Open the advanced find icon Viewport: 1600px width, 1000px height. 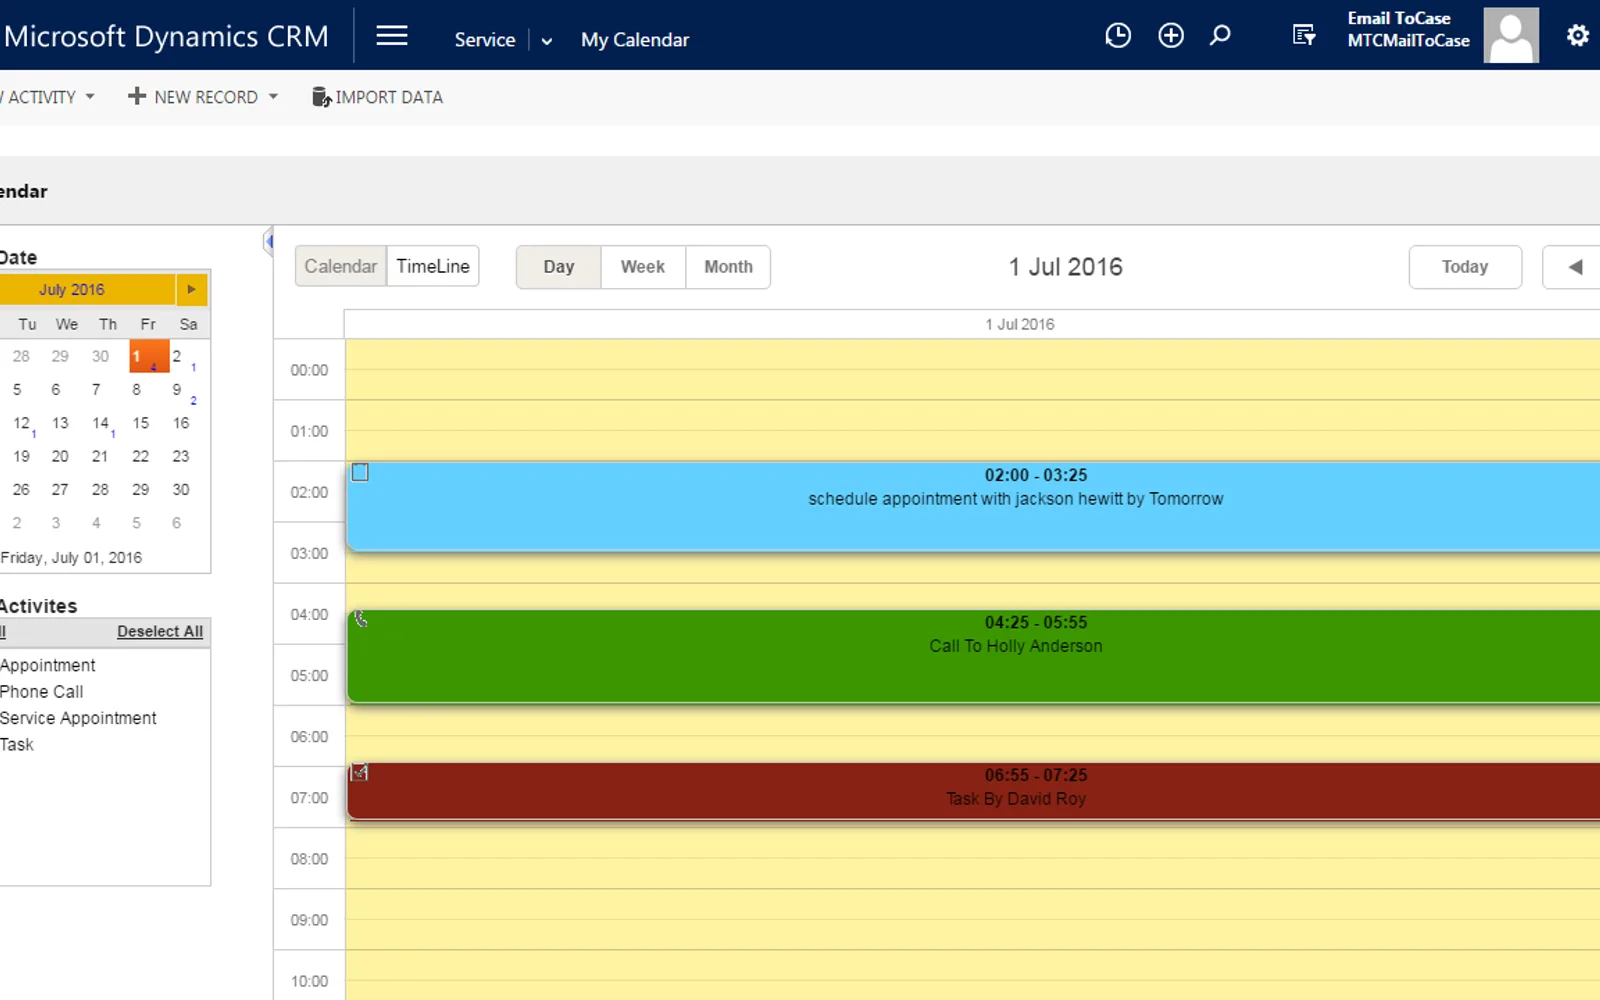pyautogui.click(x=1304, y=36)
